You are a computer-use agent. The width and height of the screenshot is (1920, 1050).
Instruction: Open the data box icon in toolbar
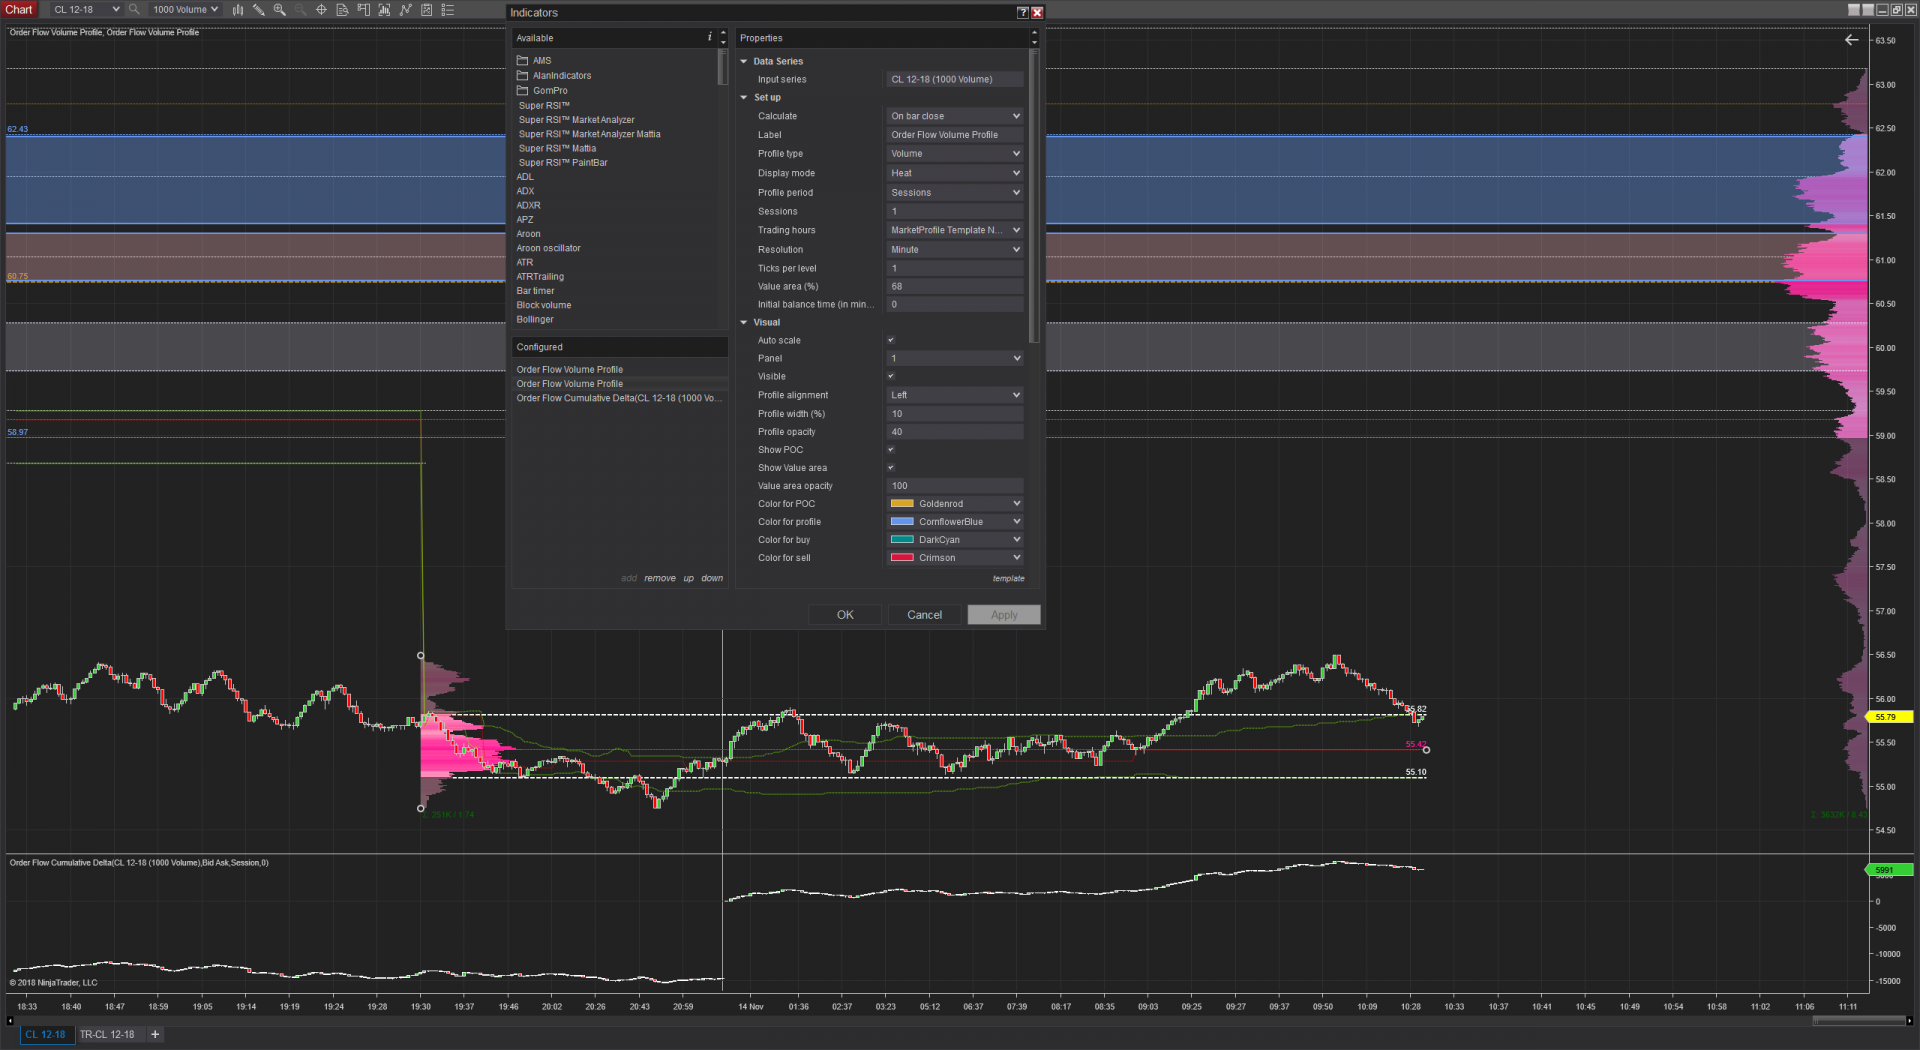(342, 10)
